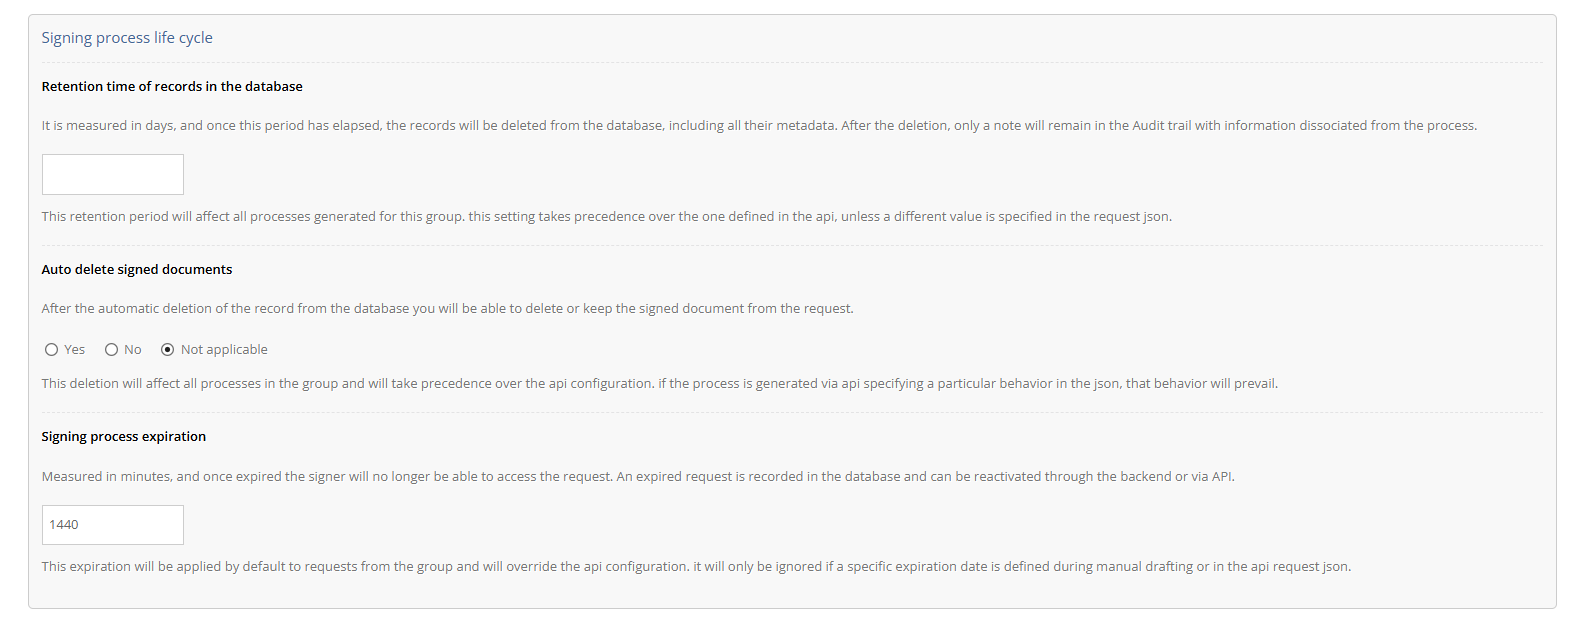Click the 'Not applicable' label text

click(x=224, y=350)
